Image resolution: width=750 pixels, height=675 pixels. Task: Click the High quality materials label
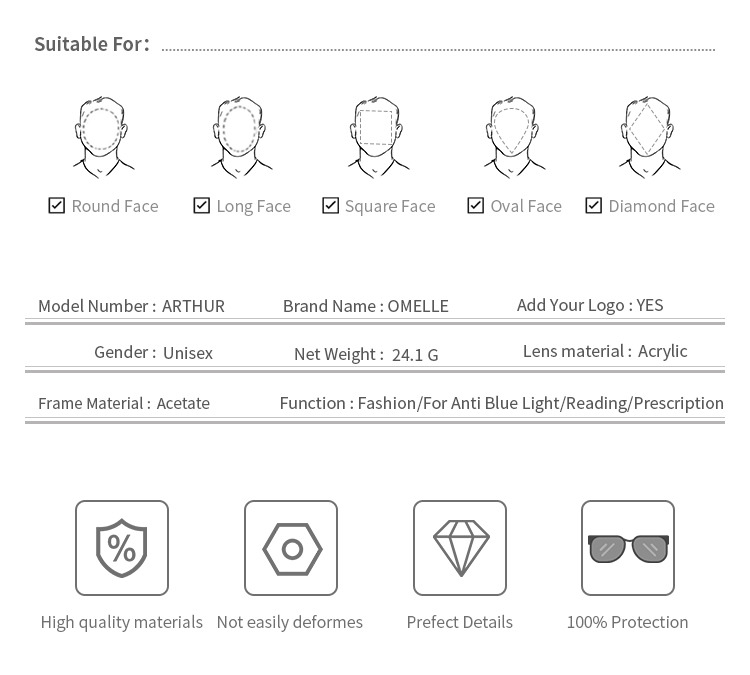122,622
